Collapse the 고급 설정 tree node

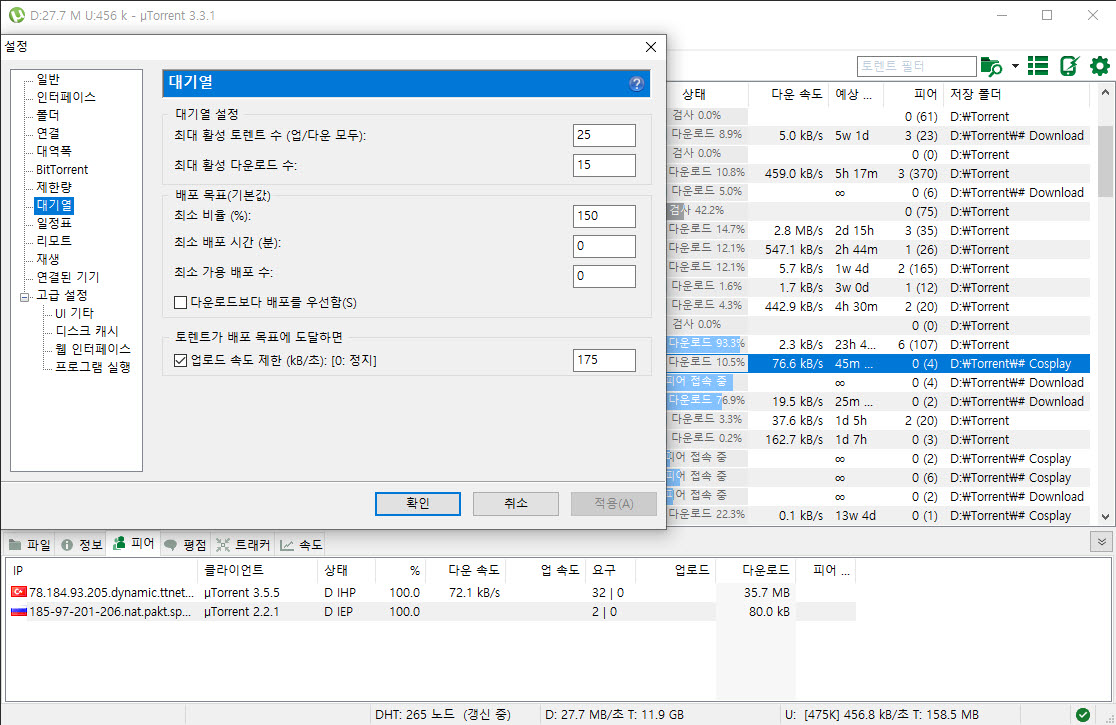click(24, 296)
